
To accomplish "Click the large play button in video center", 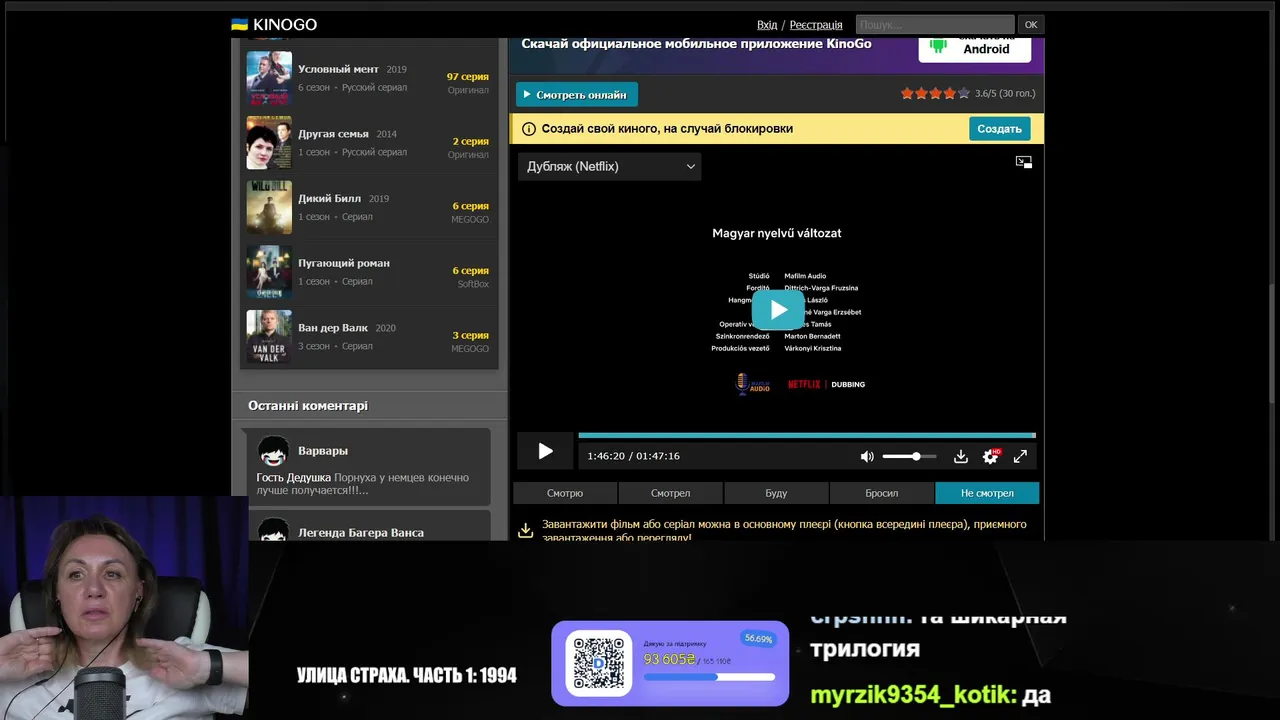I will click(778, 310).
